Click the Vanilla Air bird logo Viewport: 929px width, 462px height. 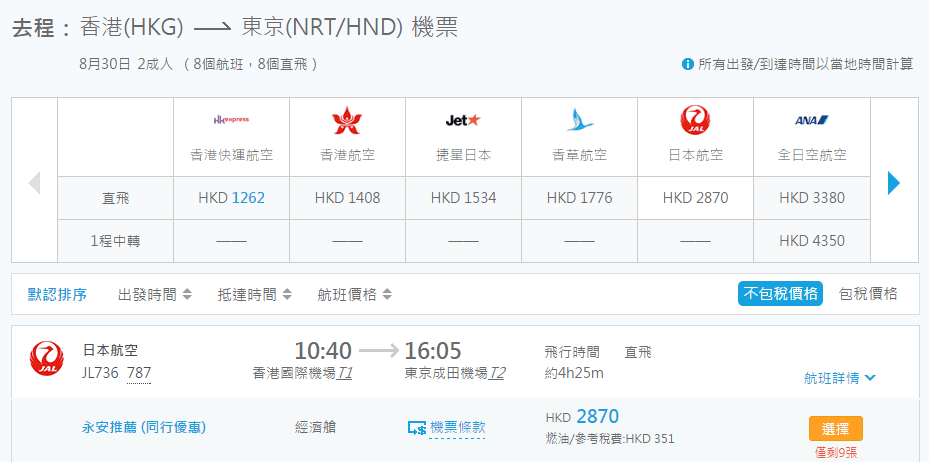coord(579,121)
